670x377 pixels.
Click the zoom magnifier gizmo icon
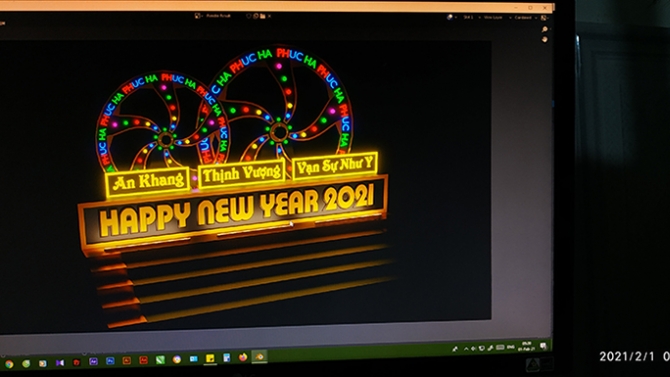click(x=545, y=29)
